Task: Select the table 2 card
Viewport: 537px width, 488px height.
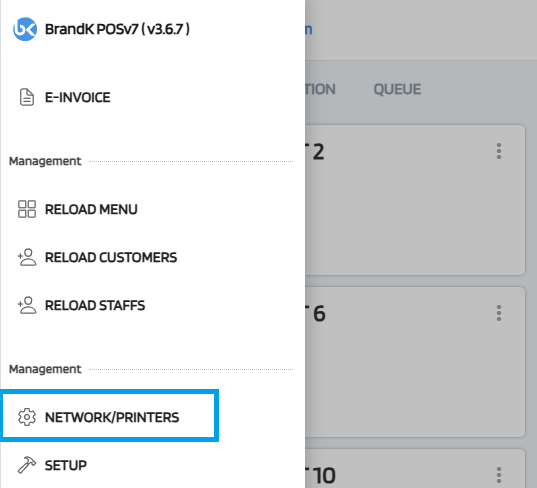Action: click(415, 200)
